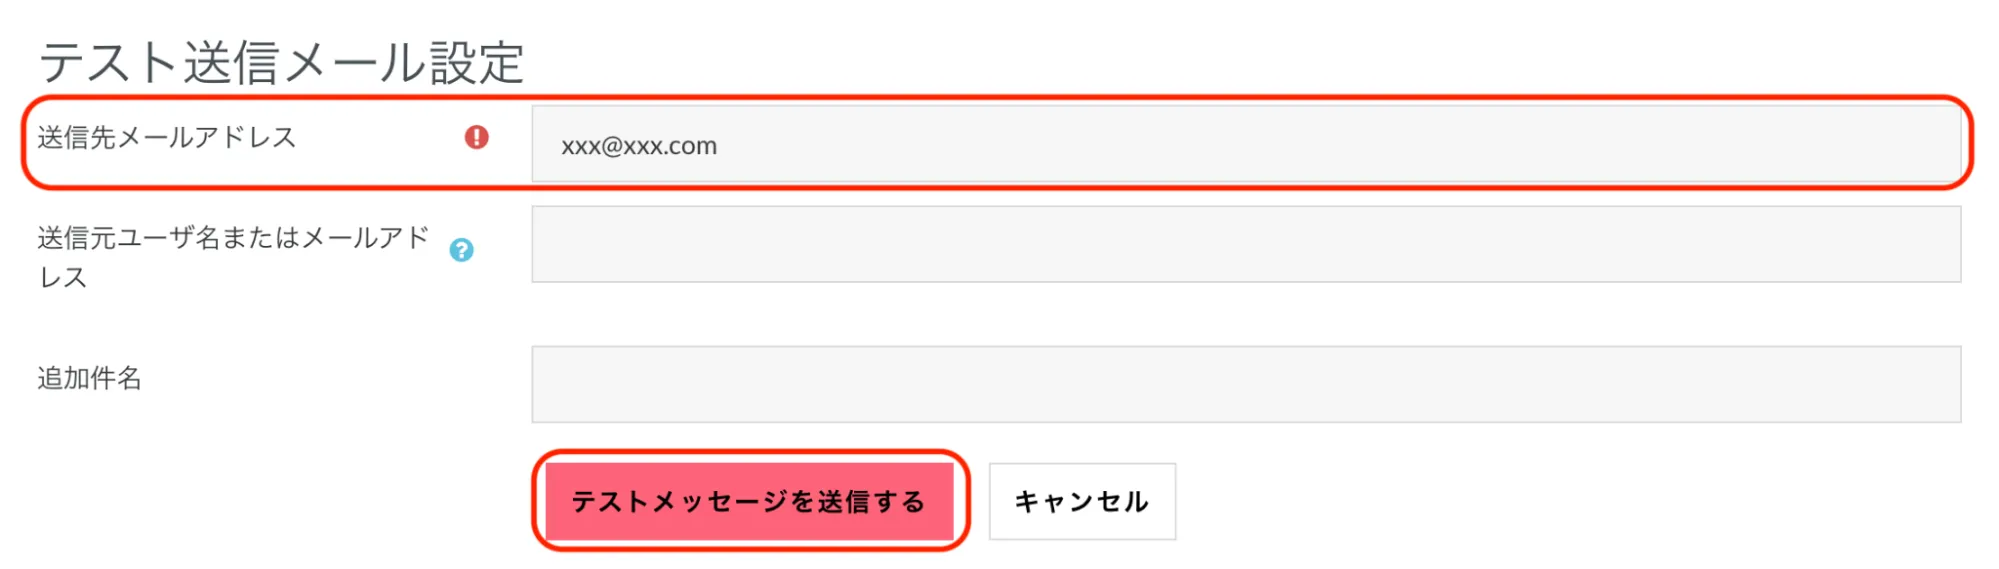The height and width of the screenshot is (569, 1999).
Task: Open help for 送信元ユーザ名またはメールアドレス
Action: pos(461,250)
